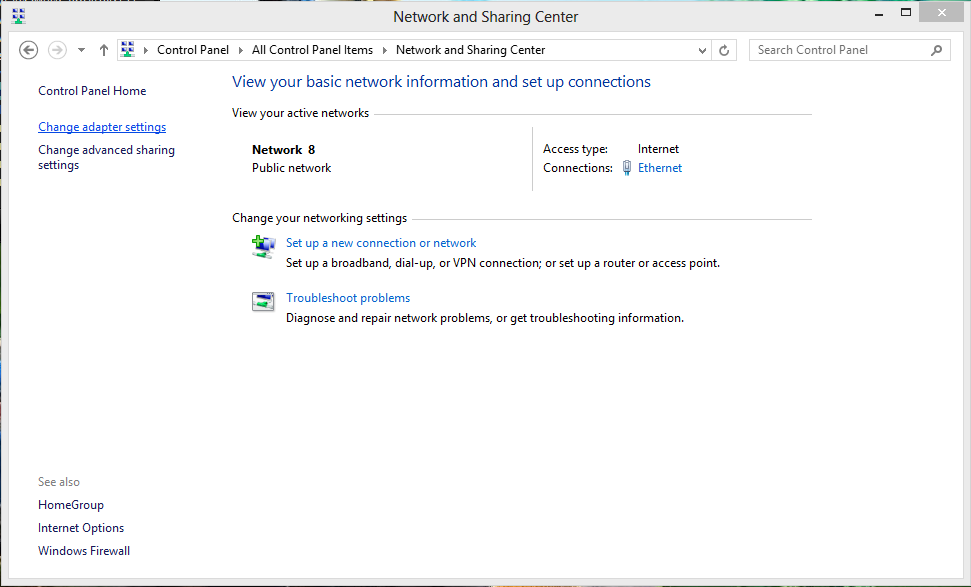Open Set up a new connection or network

tap(381, 243)
